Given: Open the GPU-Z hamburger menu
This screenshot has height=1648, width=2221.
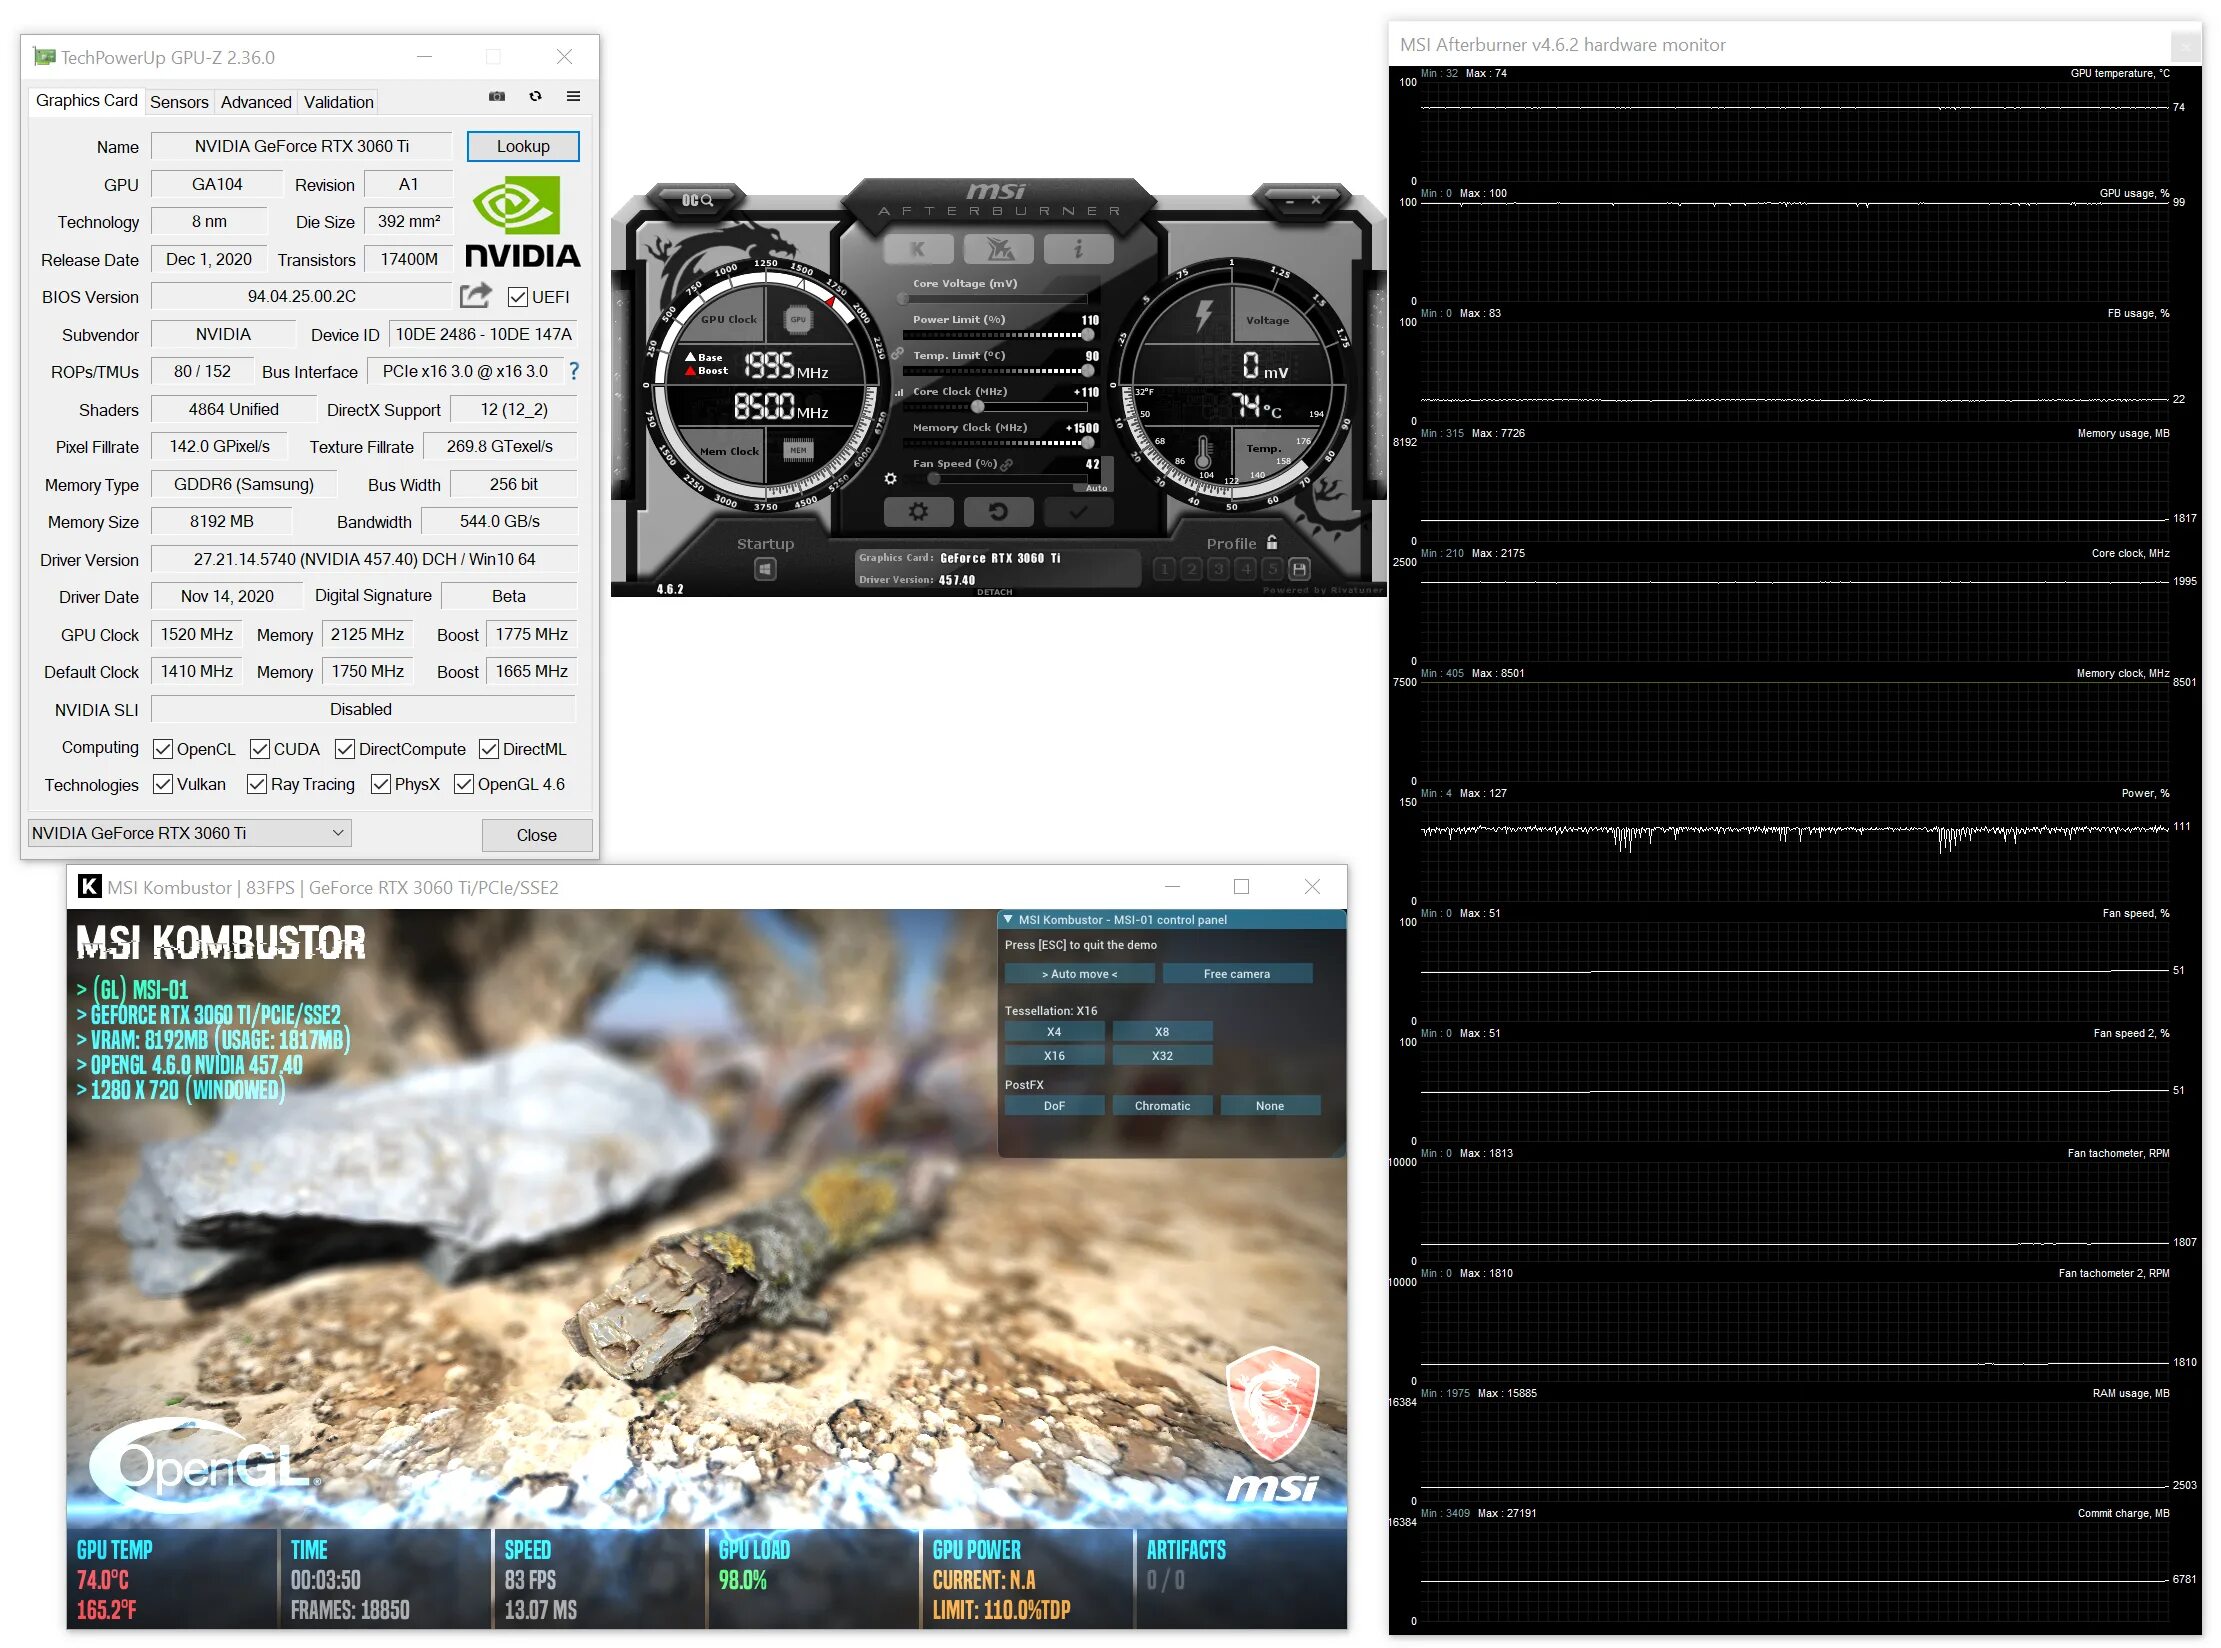Looking at the screenshot, I should click(x=573, y=97).
